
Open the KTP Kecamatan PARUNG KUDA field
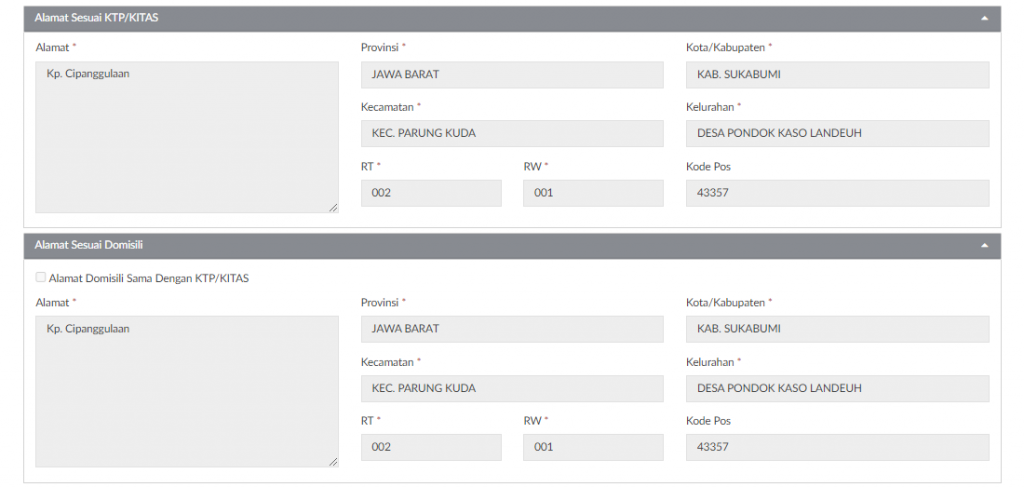point(512,134)
